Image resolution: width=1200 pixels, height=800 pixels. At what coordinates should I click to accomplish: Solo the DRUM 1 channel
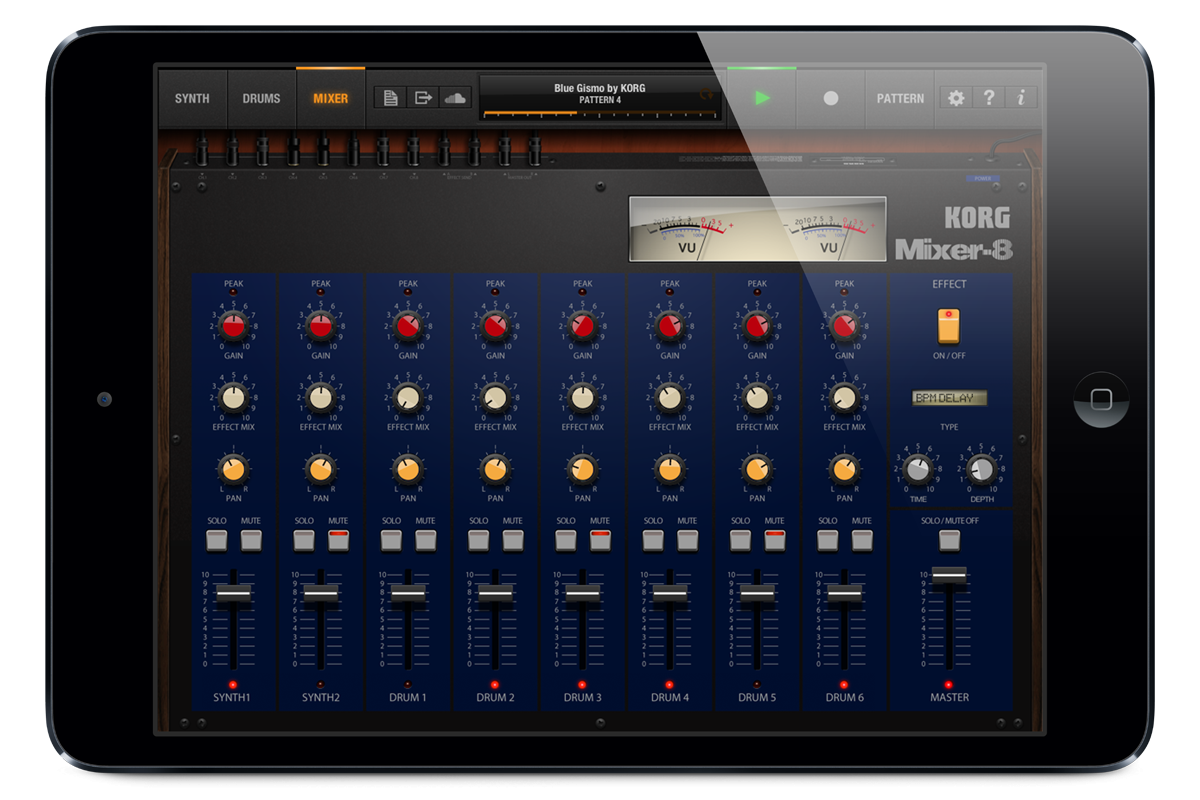coord(391,540)
